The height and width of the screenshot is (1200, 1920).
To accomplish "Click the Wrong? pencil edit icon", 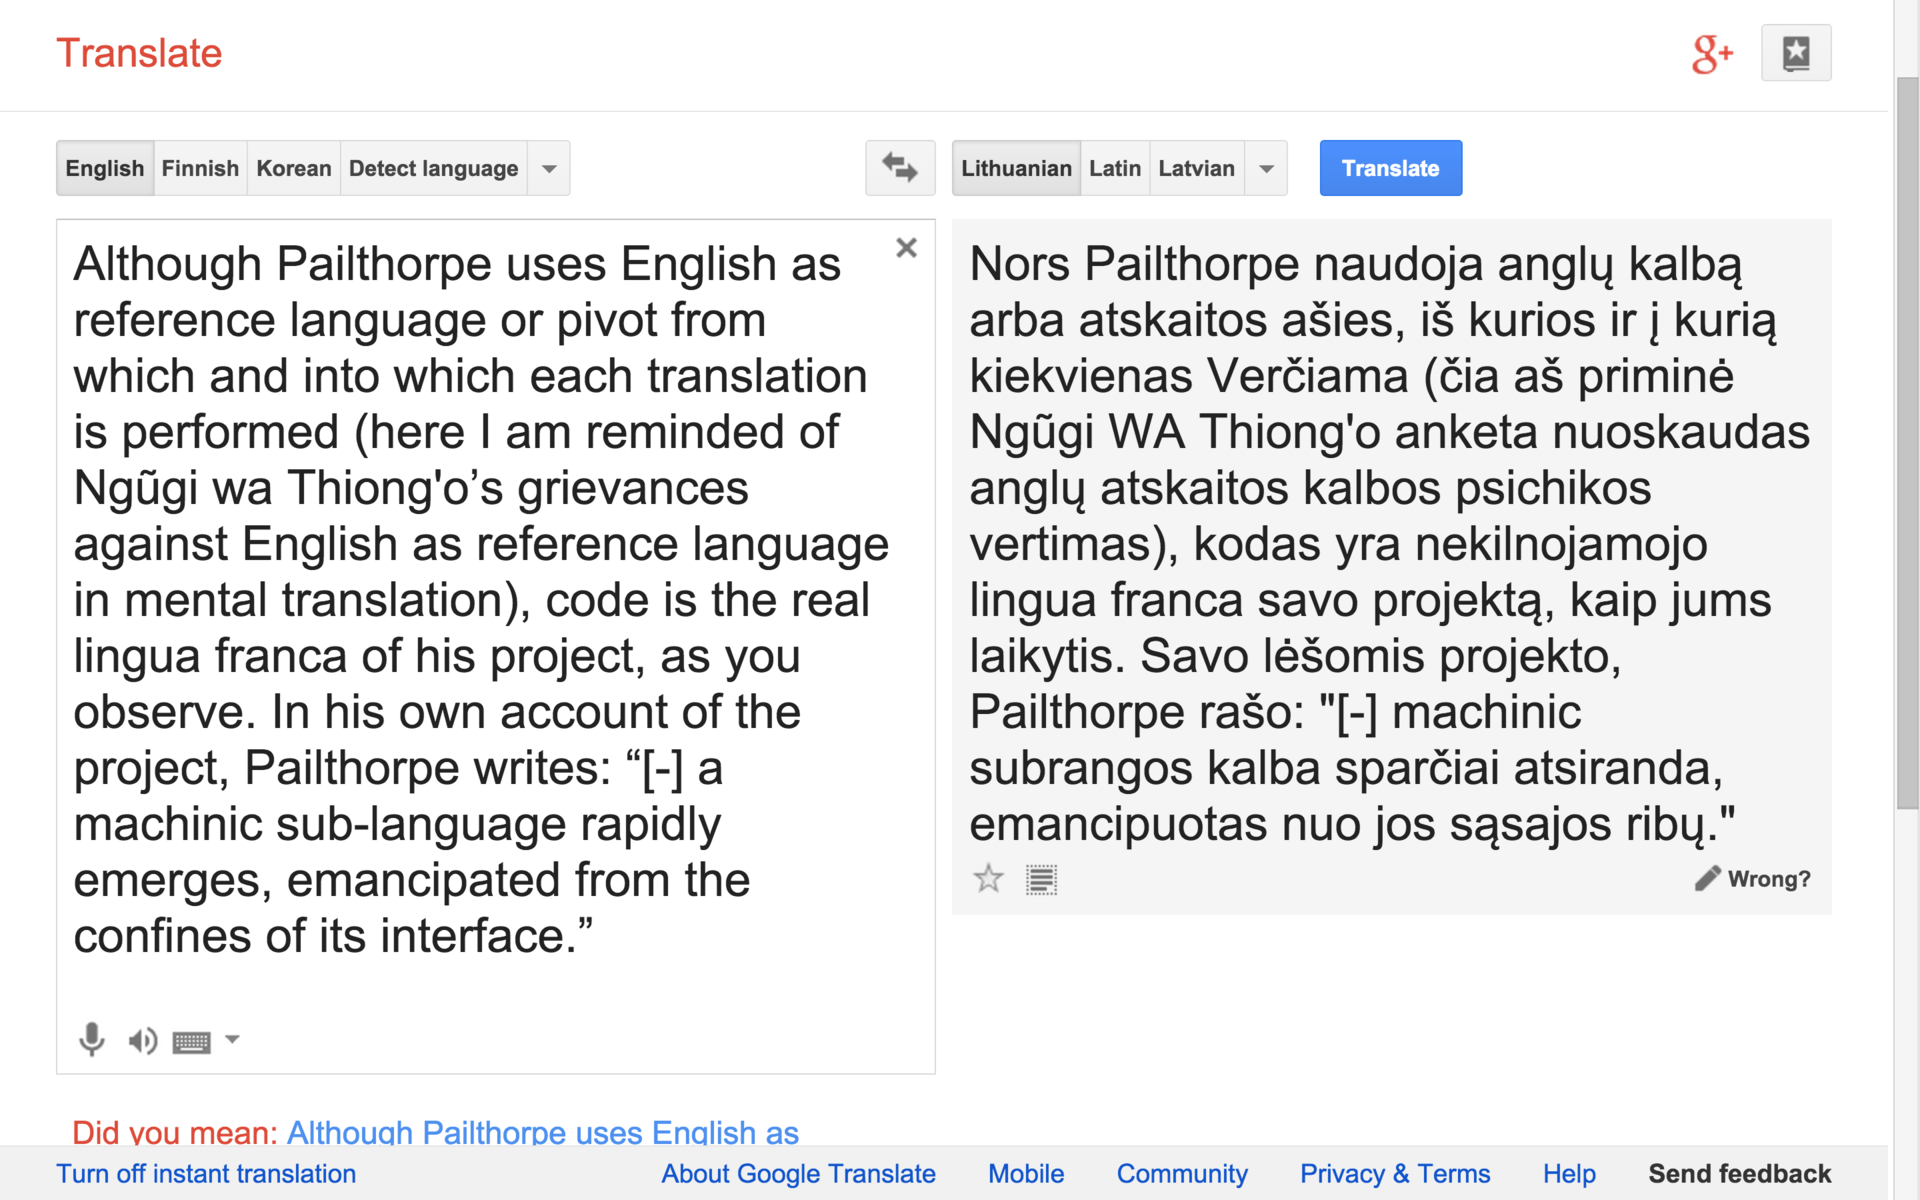I will pyautogui.click(x=1707, y=878).
